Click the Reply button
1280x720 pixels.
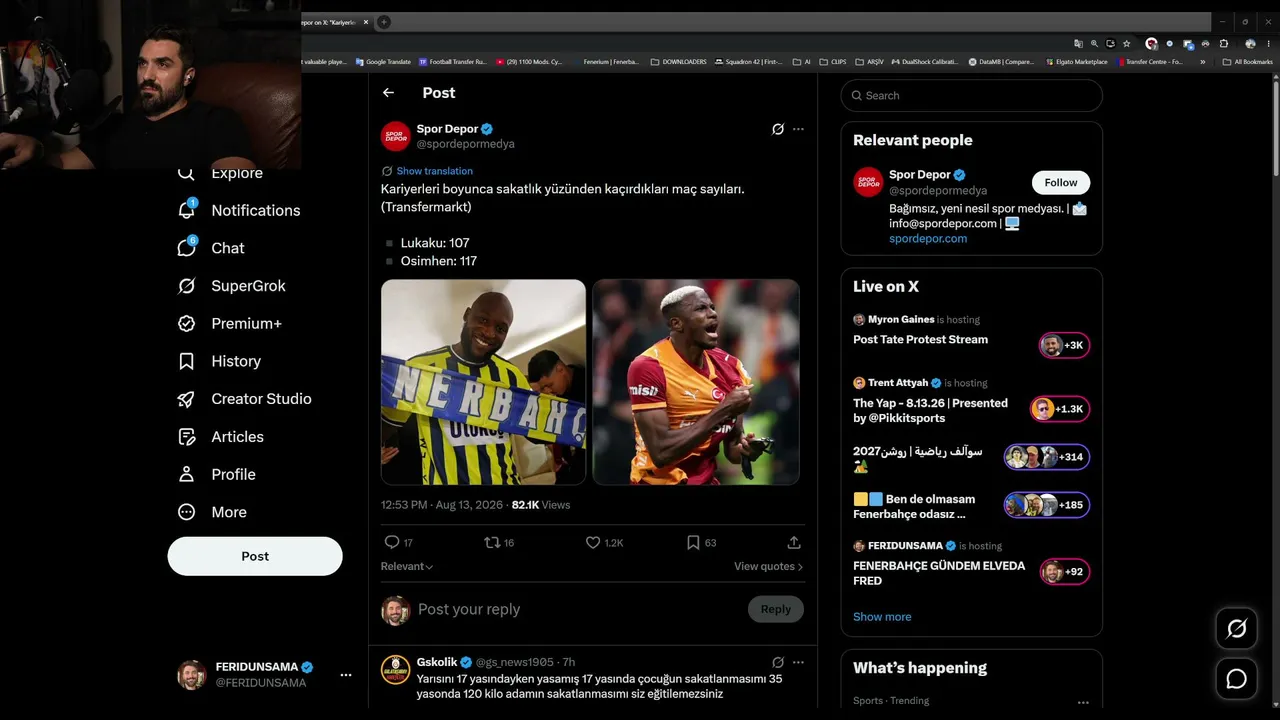tap(775, 609)
